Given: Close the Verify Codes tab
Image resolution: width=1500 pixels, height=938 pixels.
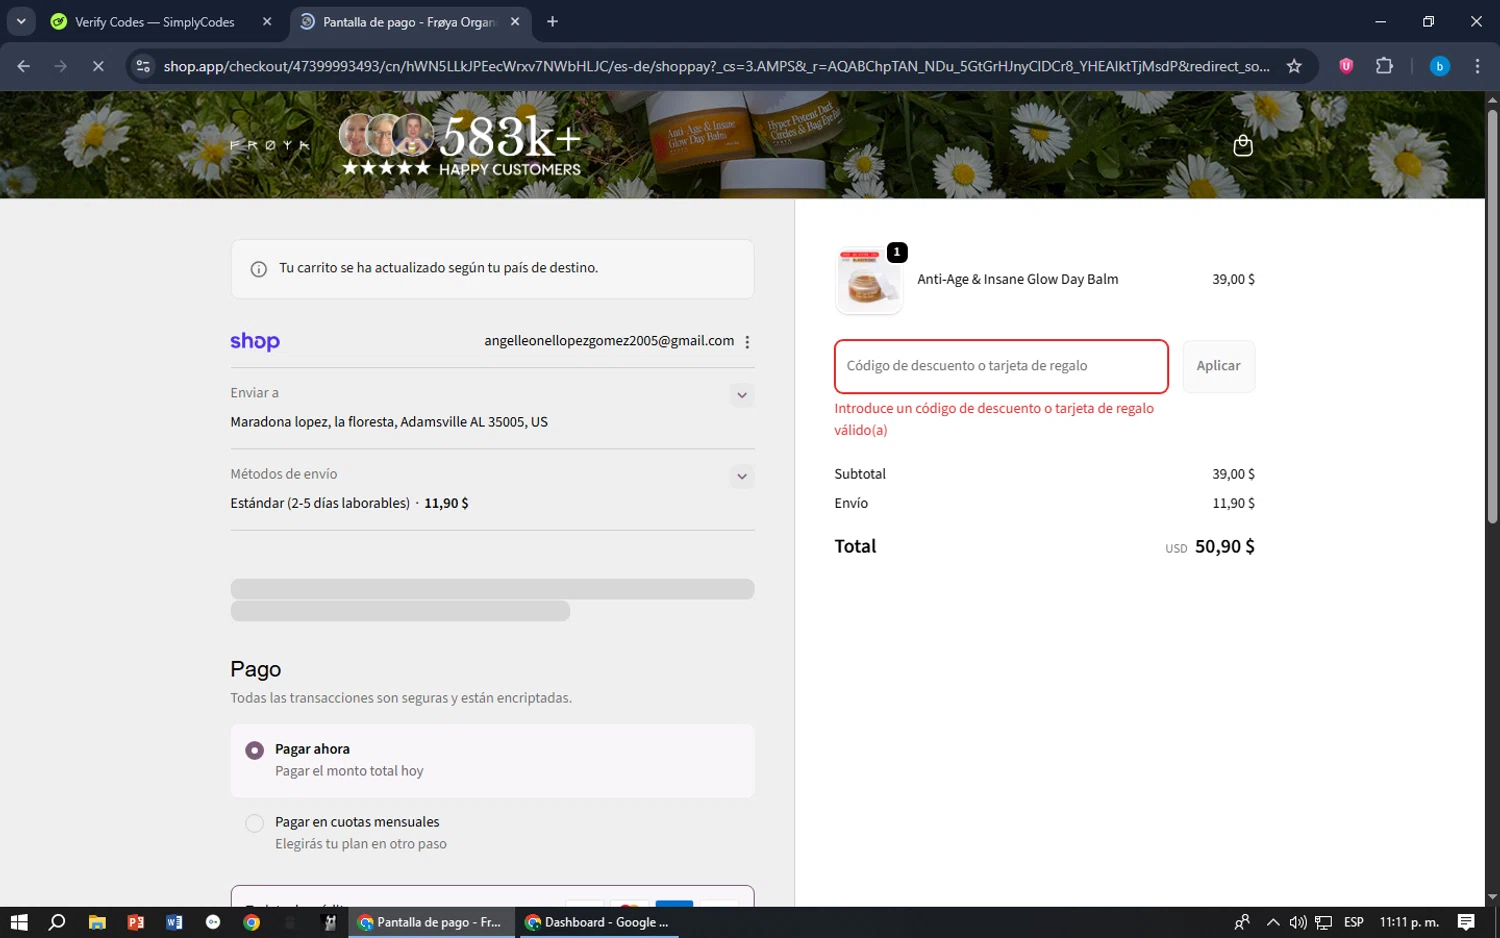Looking at the screenshot, I should [x=266, y=21].
